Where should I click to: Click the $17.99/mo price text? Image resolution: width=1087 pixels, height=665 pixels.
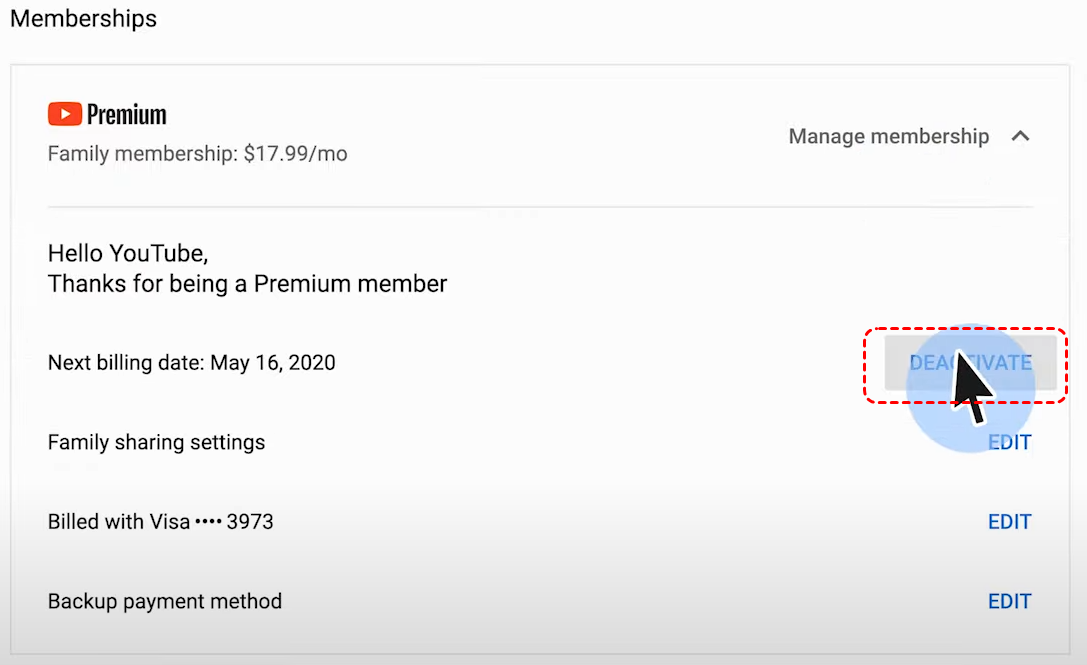[x=296, y=155]
